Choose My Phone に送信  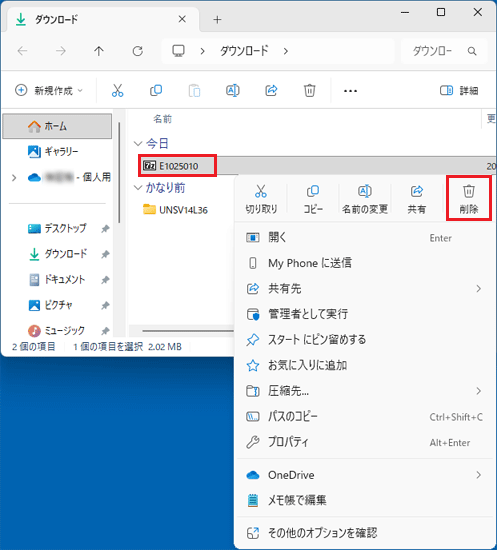point(365,263)
